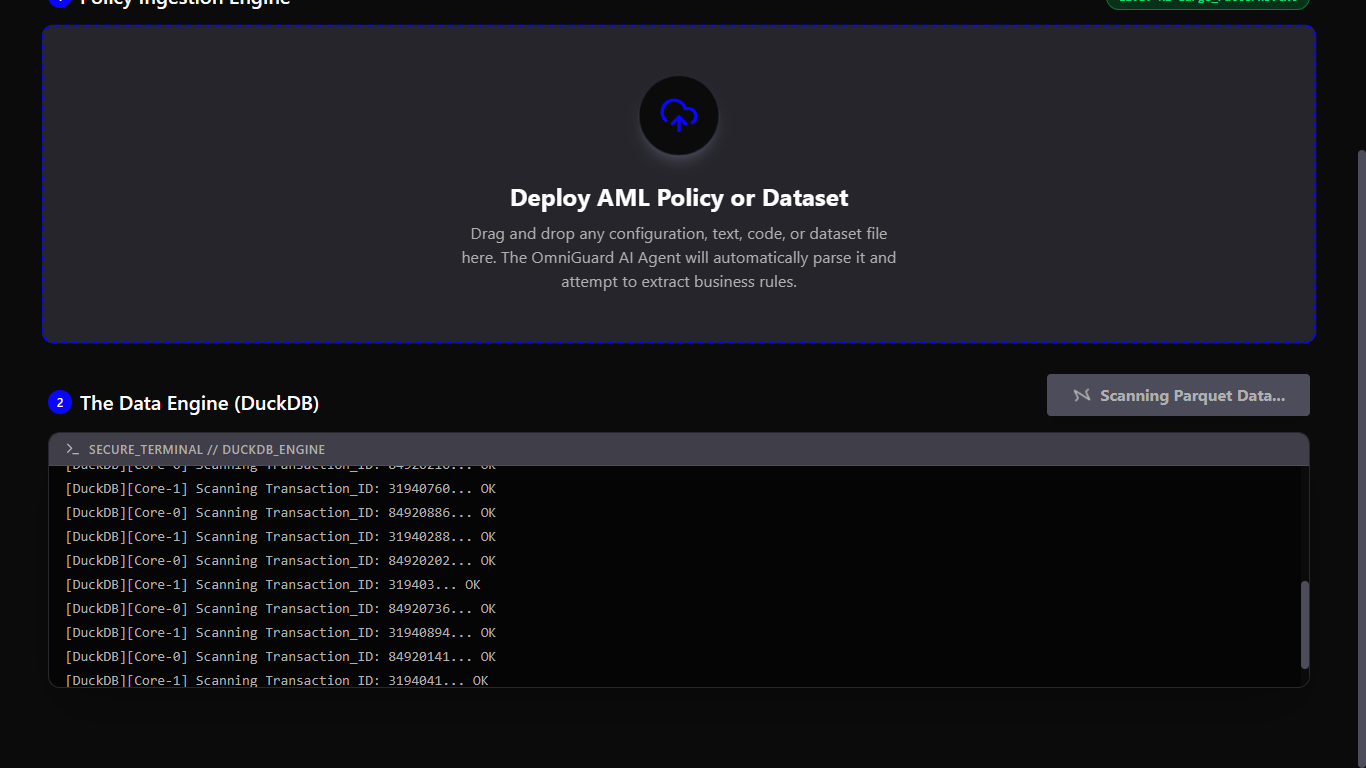Click the spinner icon in Scanning button
This screenshot has width=1366, height=768.
[1081, 395]
